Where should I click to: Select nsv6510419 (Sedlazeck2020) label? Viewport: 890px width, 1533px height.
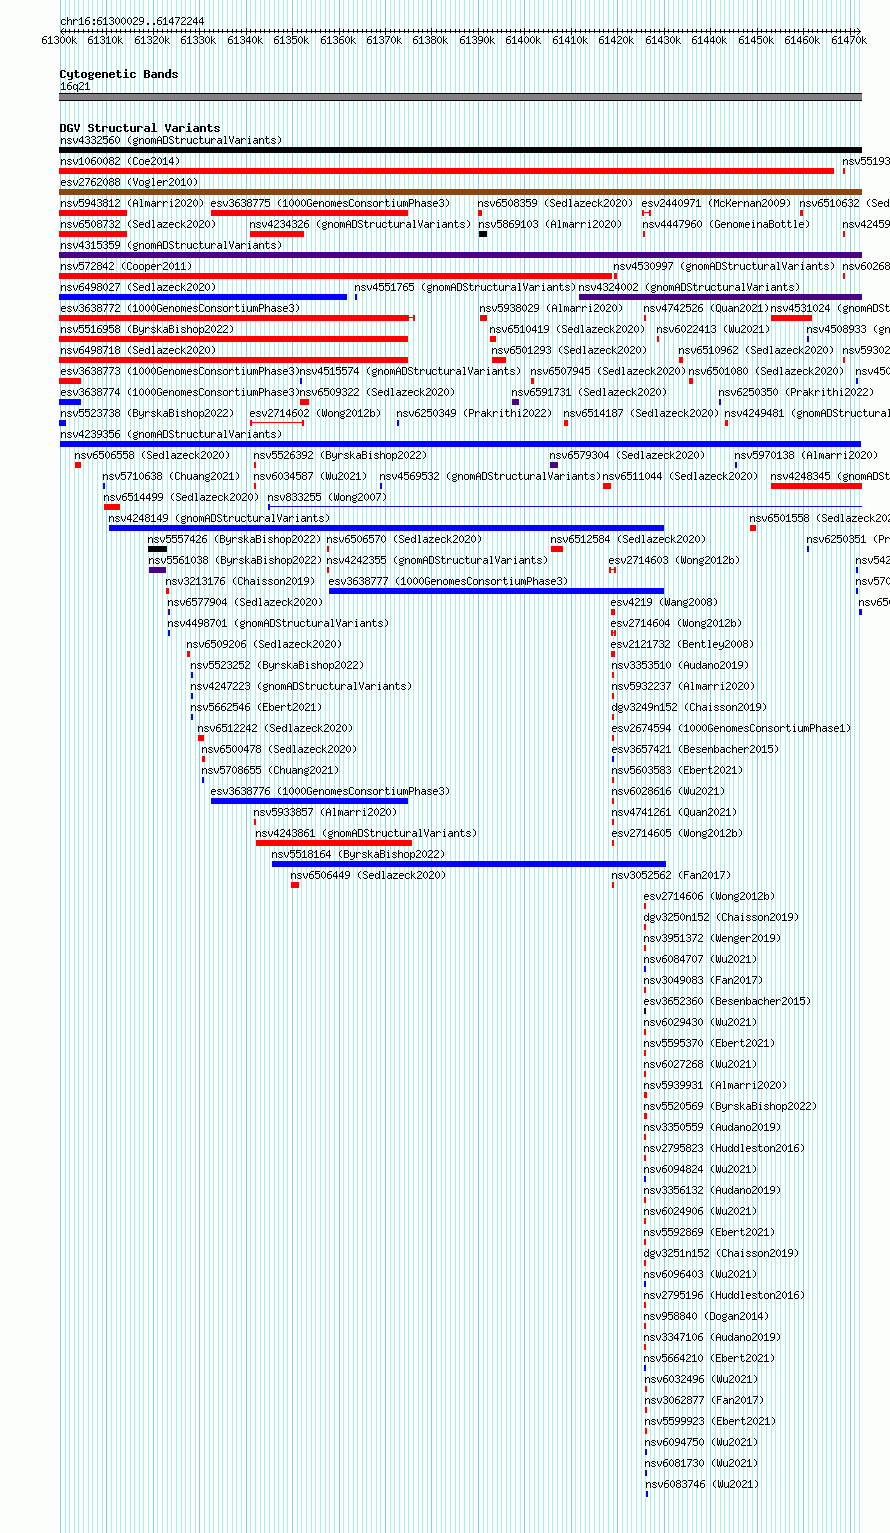click(567, 329)
